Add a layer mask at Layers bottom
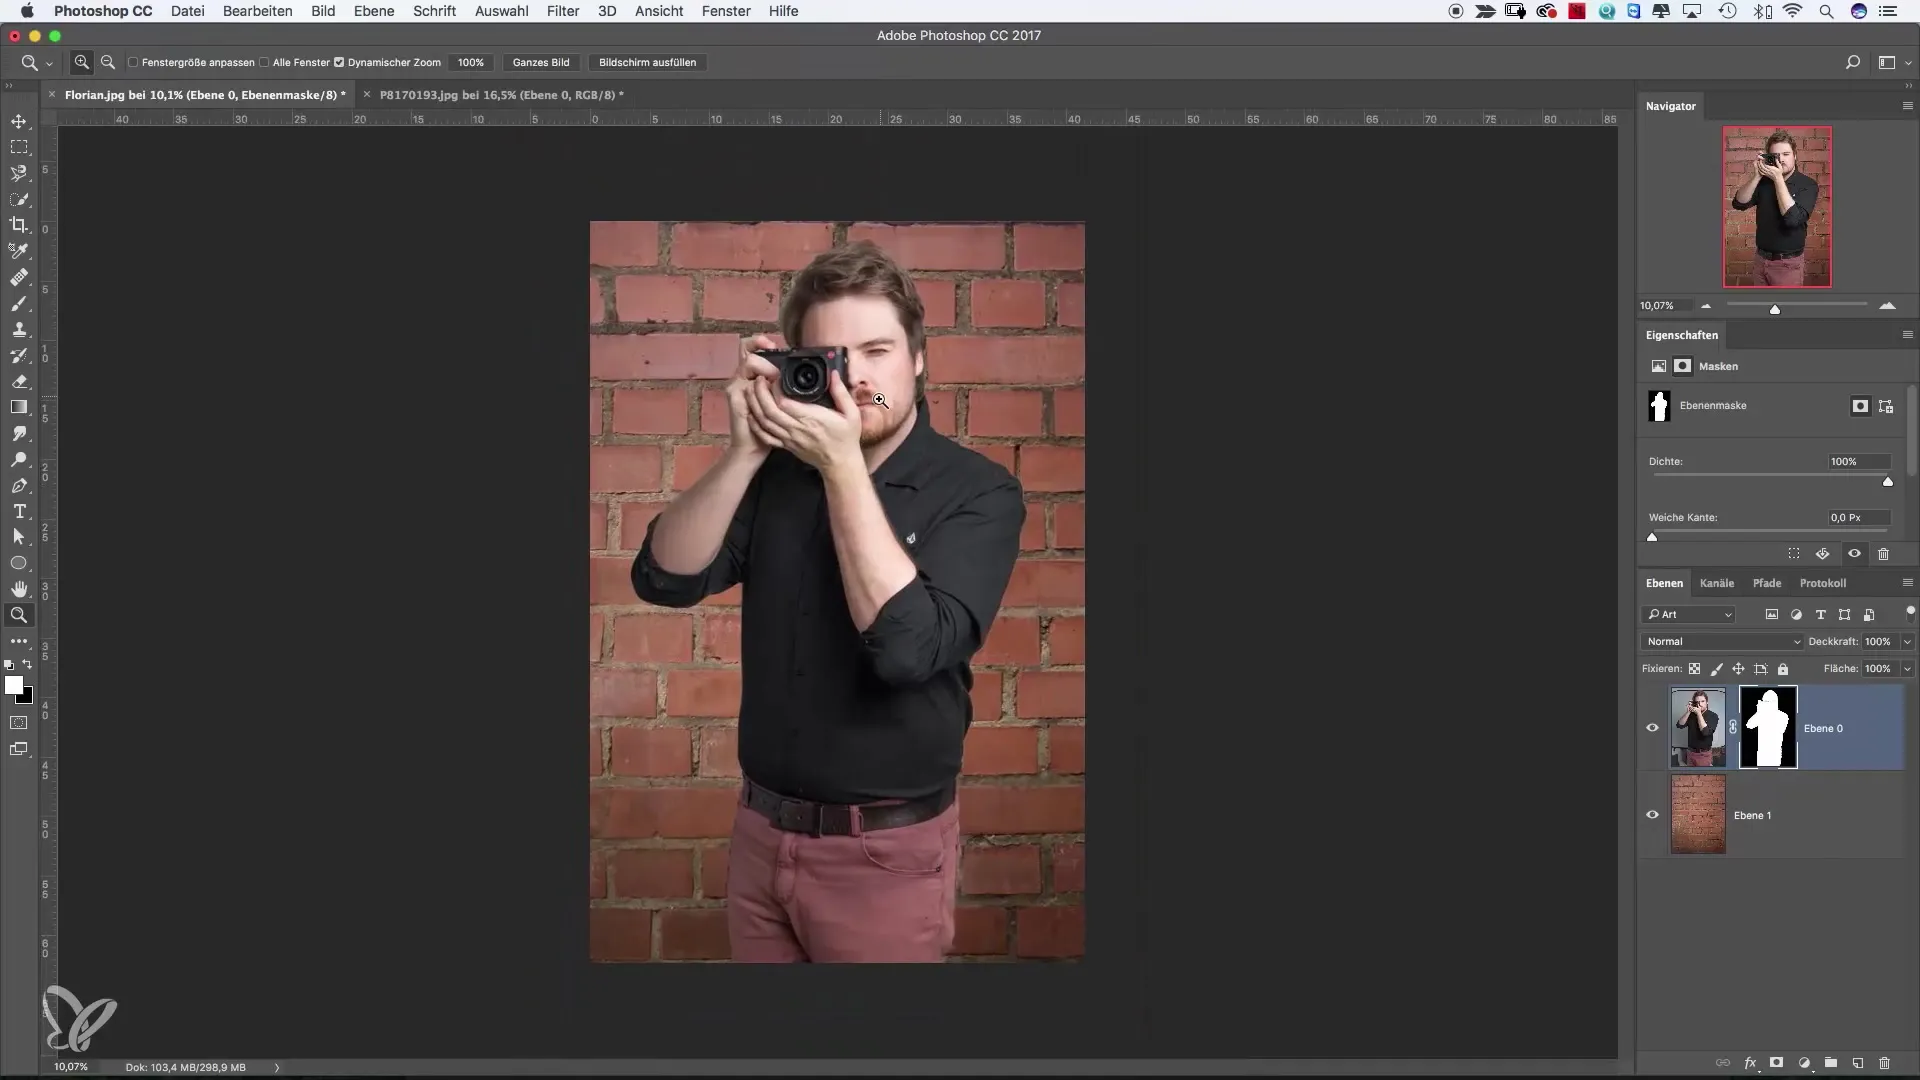This screenshot has height=1080, width=1920. point(1777,1063)
